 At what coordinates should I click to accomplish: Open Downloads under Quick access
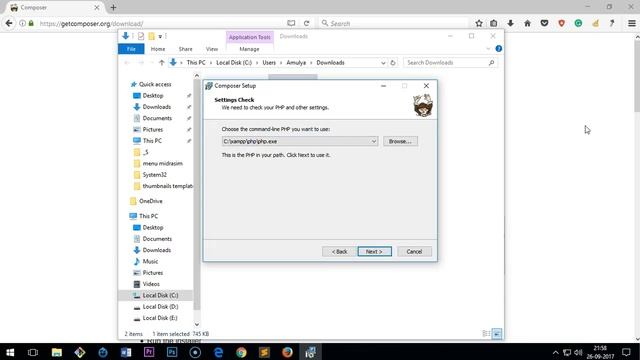pos(156,107)
